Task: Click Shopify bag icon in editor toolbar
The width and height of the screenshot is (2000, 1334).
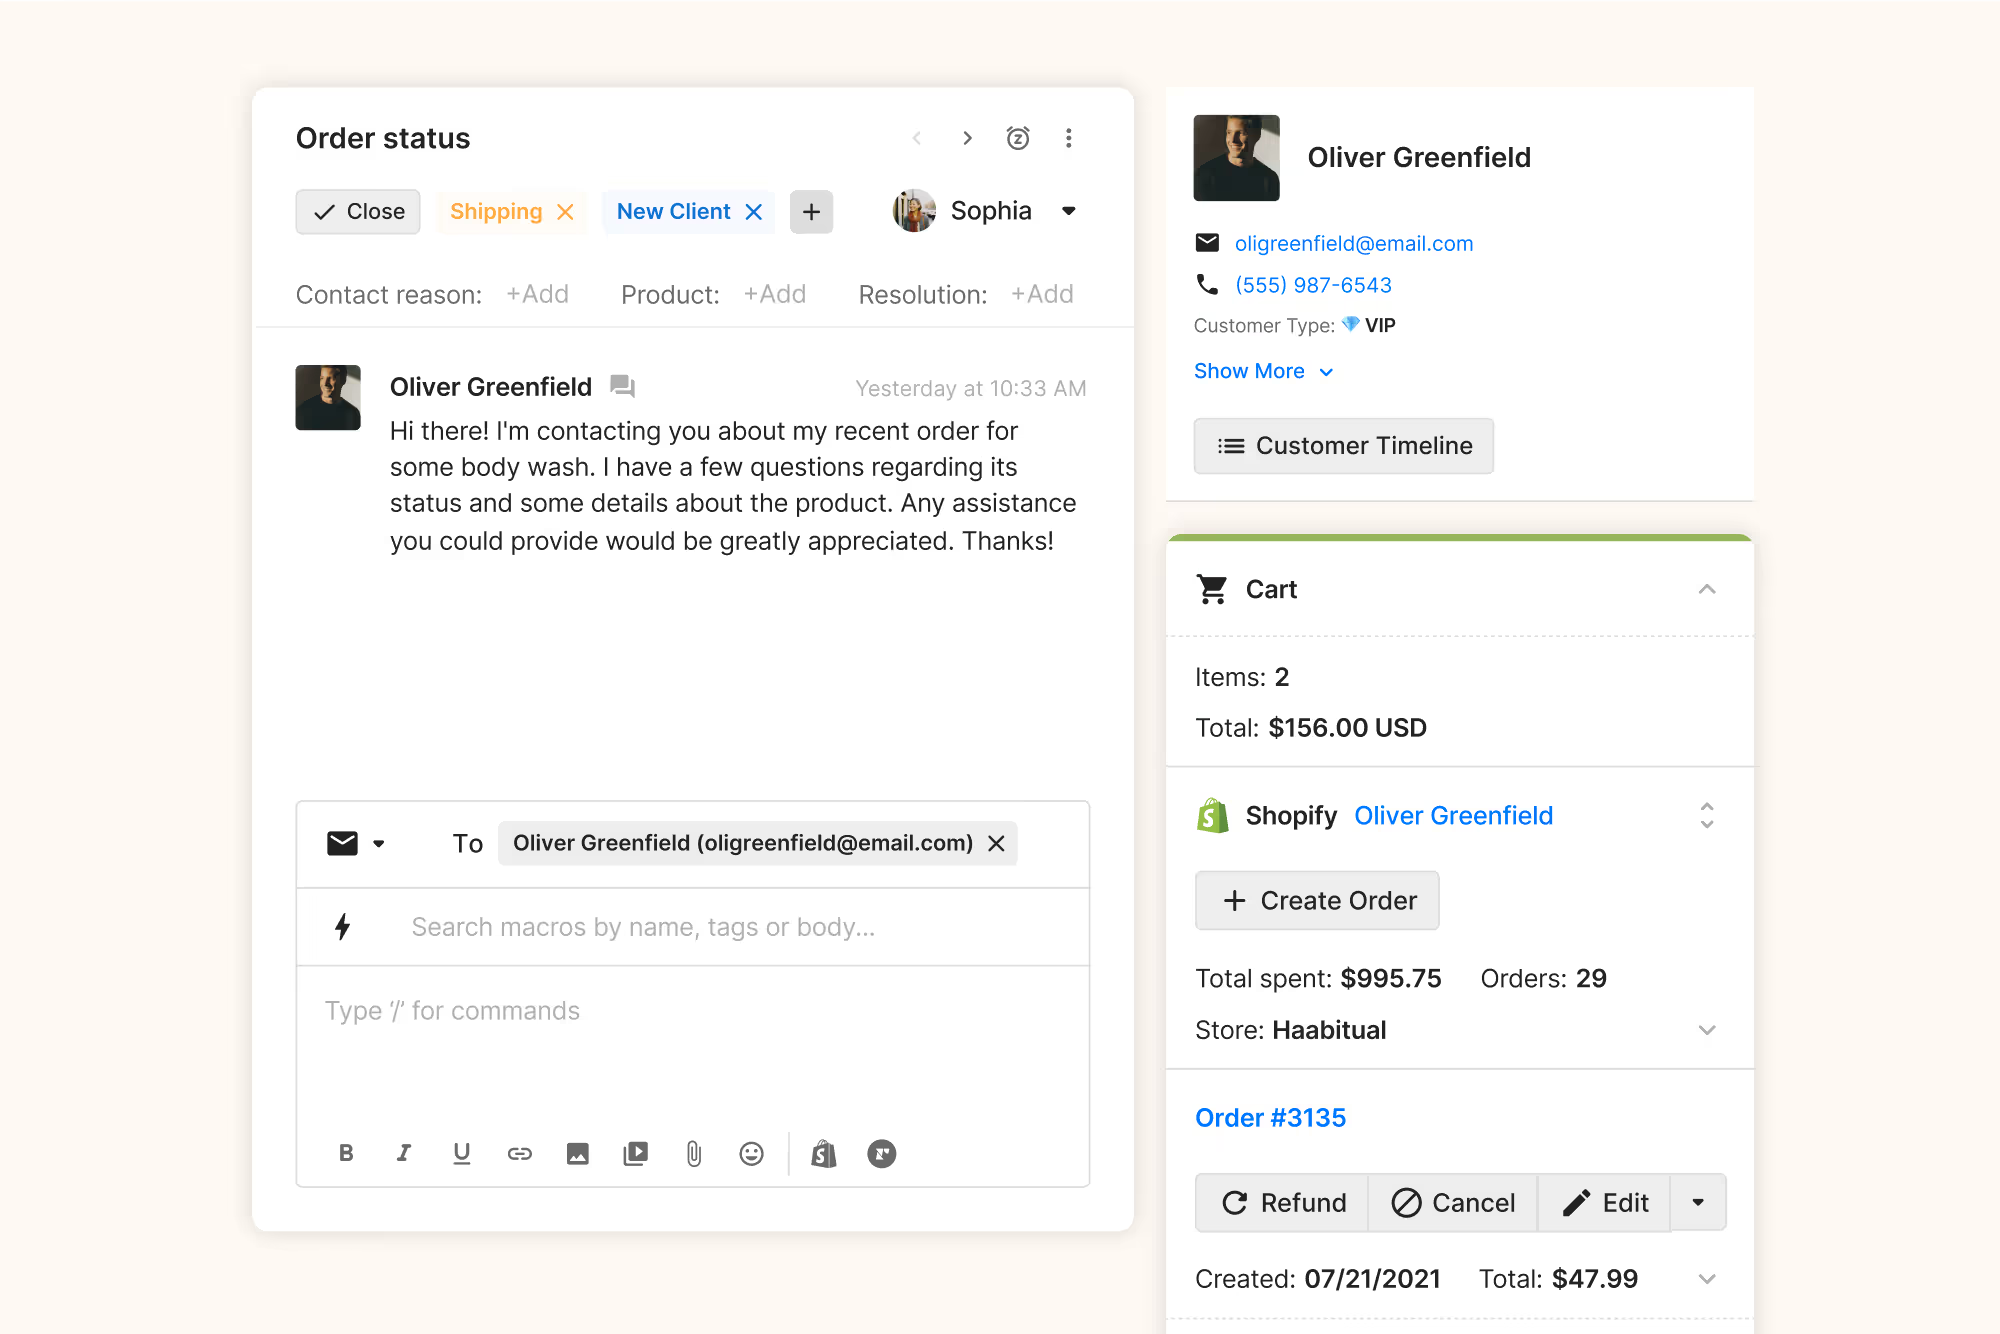Action: coord(823,1154)
